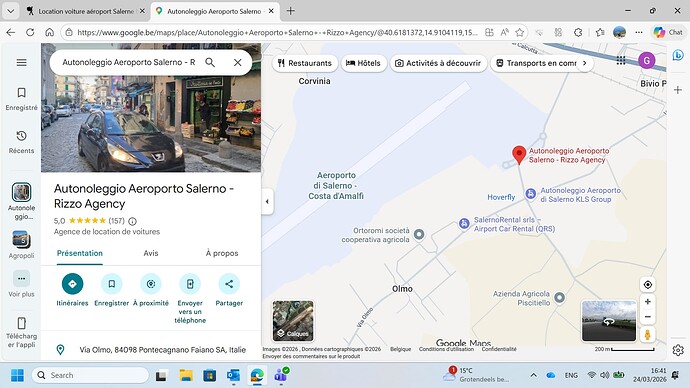Switch to the À propos tab

(222, 253)
